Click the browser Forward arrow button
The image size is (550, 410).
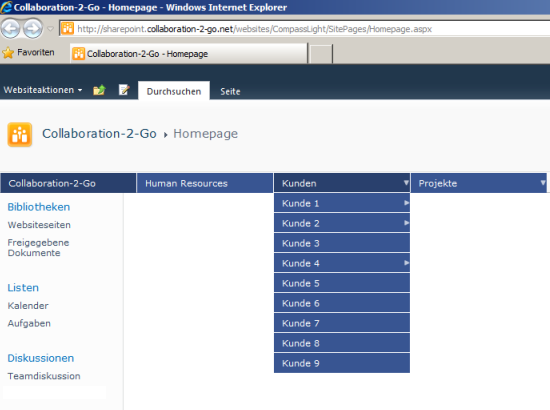(33, 28)
